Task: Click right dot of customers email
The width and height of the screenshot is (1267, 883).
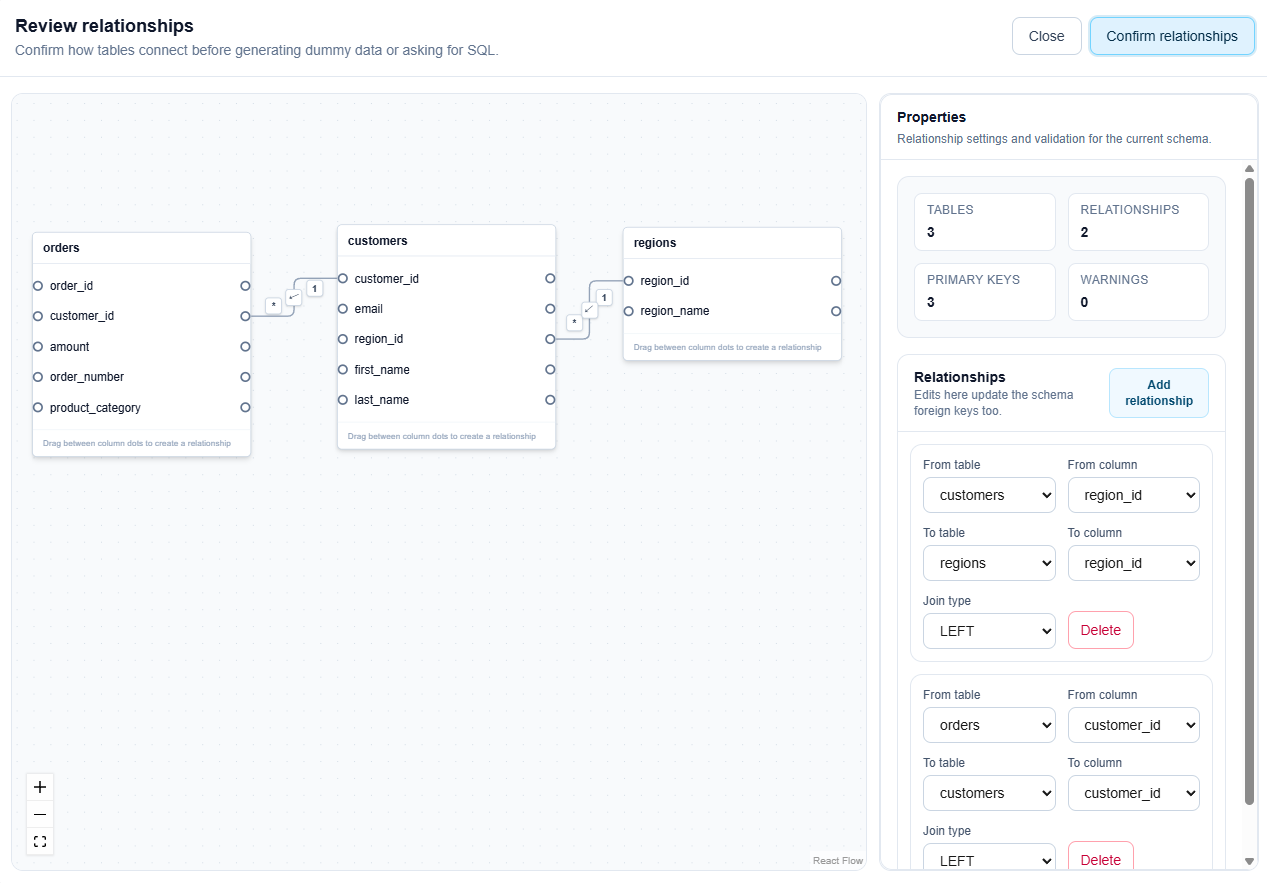Action: [x=550, y=309]
